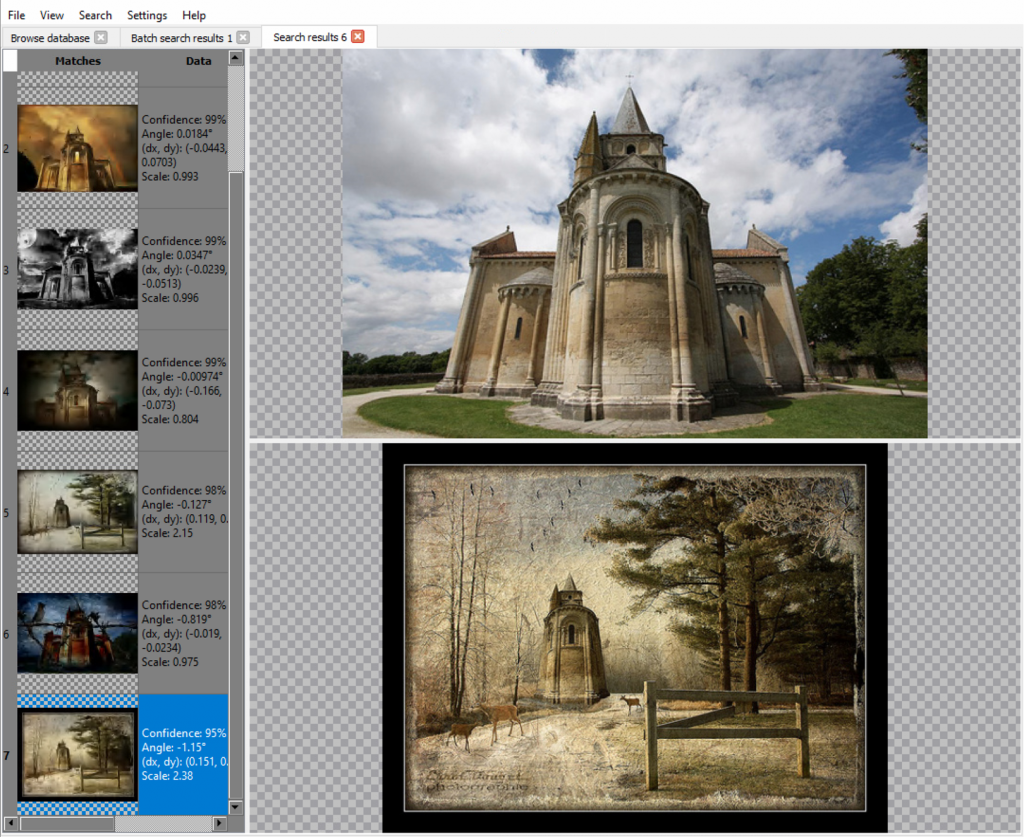Close the Search results 6 tab

coord(357,37)
